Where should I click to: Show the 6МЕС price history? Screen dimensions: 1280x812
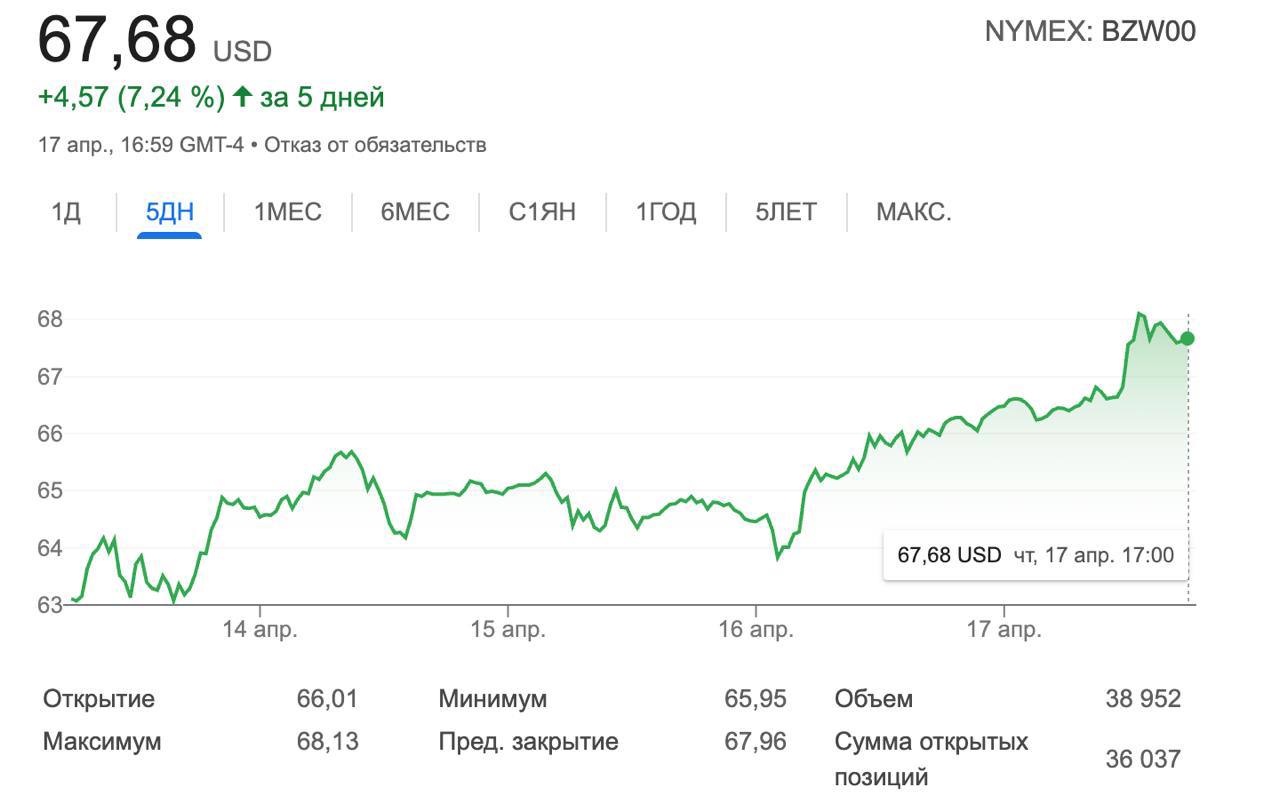click(415, 212)
